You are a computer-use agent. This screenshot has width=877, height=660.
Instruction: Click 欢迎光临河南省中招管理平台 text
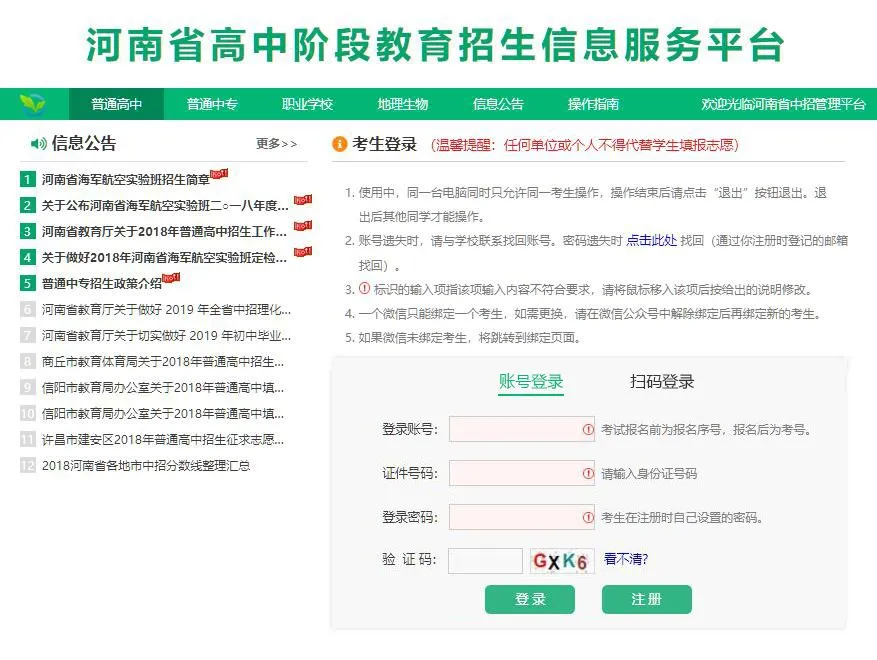784,104
